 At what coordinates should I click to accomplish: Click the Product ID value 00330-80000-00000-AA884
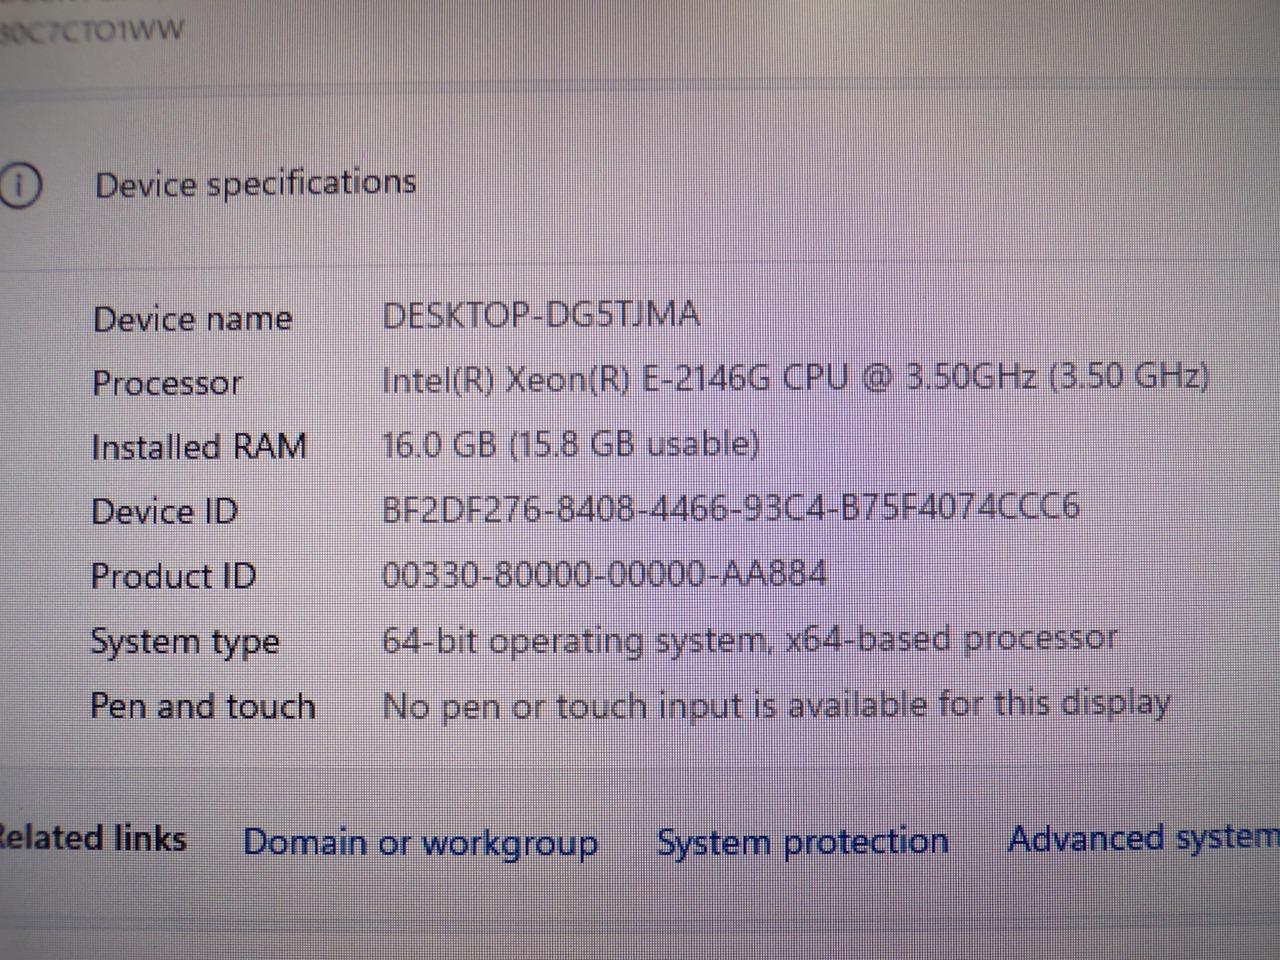(604, 574)
